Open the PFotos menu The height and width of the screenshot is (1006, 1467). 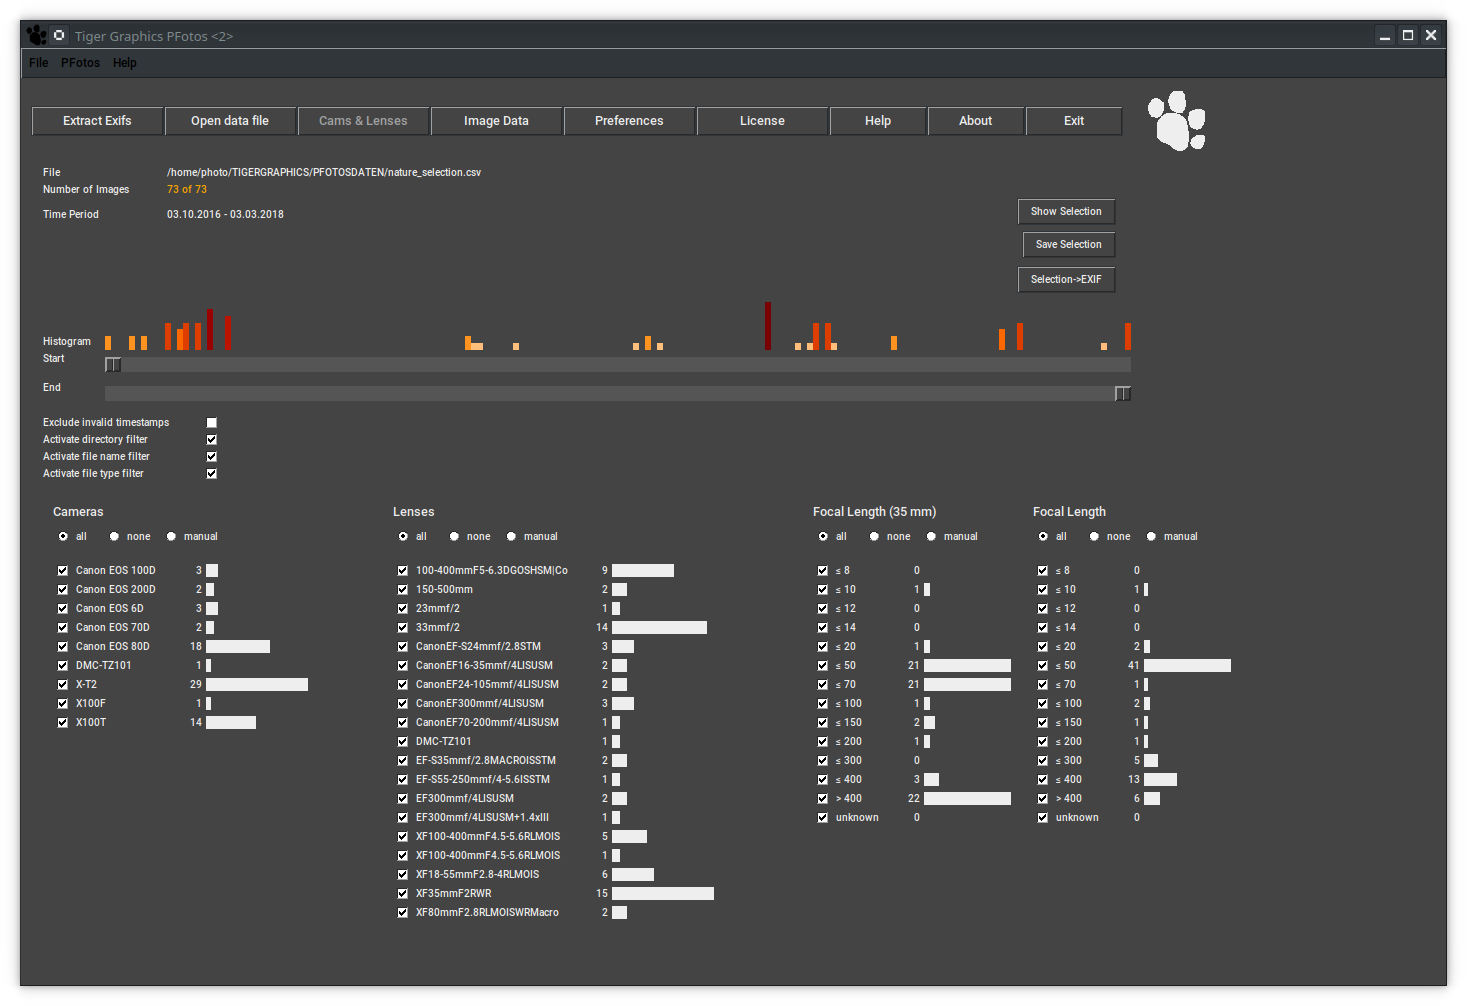(x=80, y=63)
